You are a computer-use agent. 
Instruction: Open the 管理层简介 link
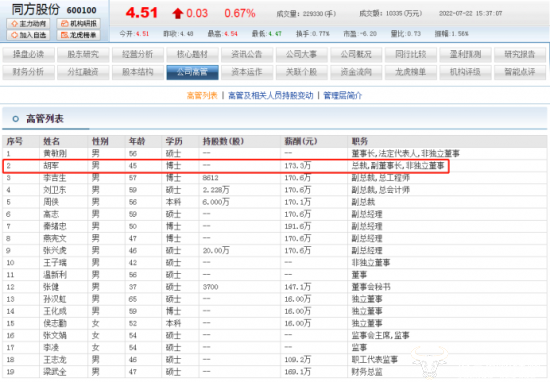[342, 95]
